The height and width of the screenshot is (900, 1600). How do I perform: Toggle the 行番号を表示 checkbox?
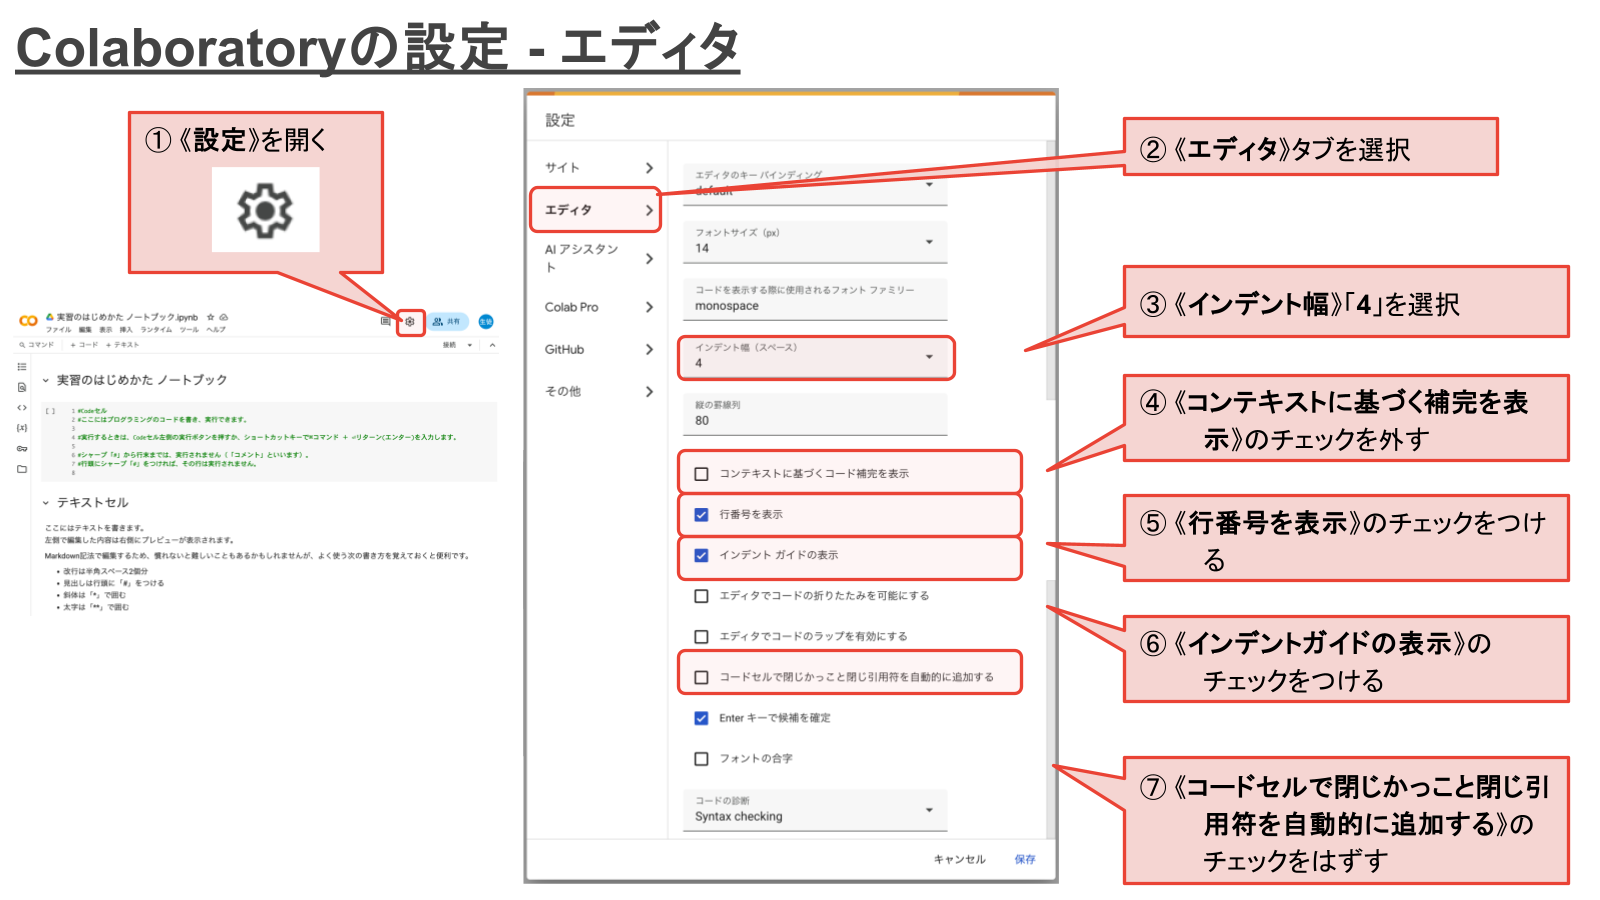tap(701, 515)
